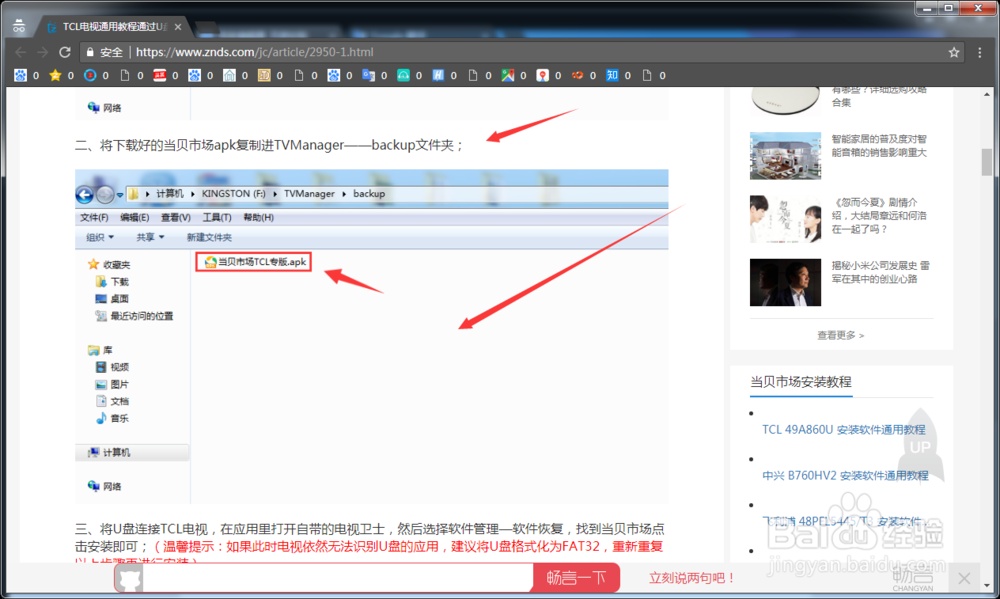Open TCL 49A860U 安装软件通用教程 link
This screenshot has width=1000, height=599.
point(843,429)
